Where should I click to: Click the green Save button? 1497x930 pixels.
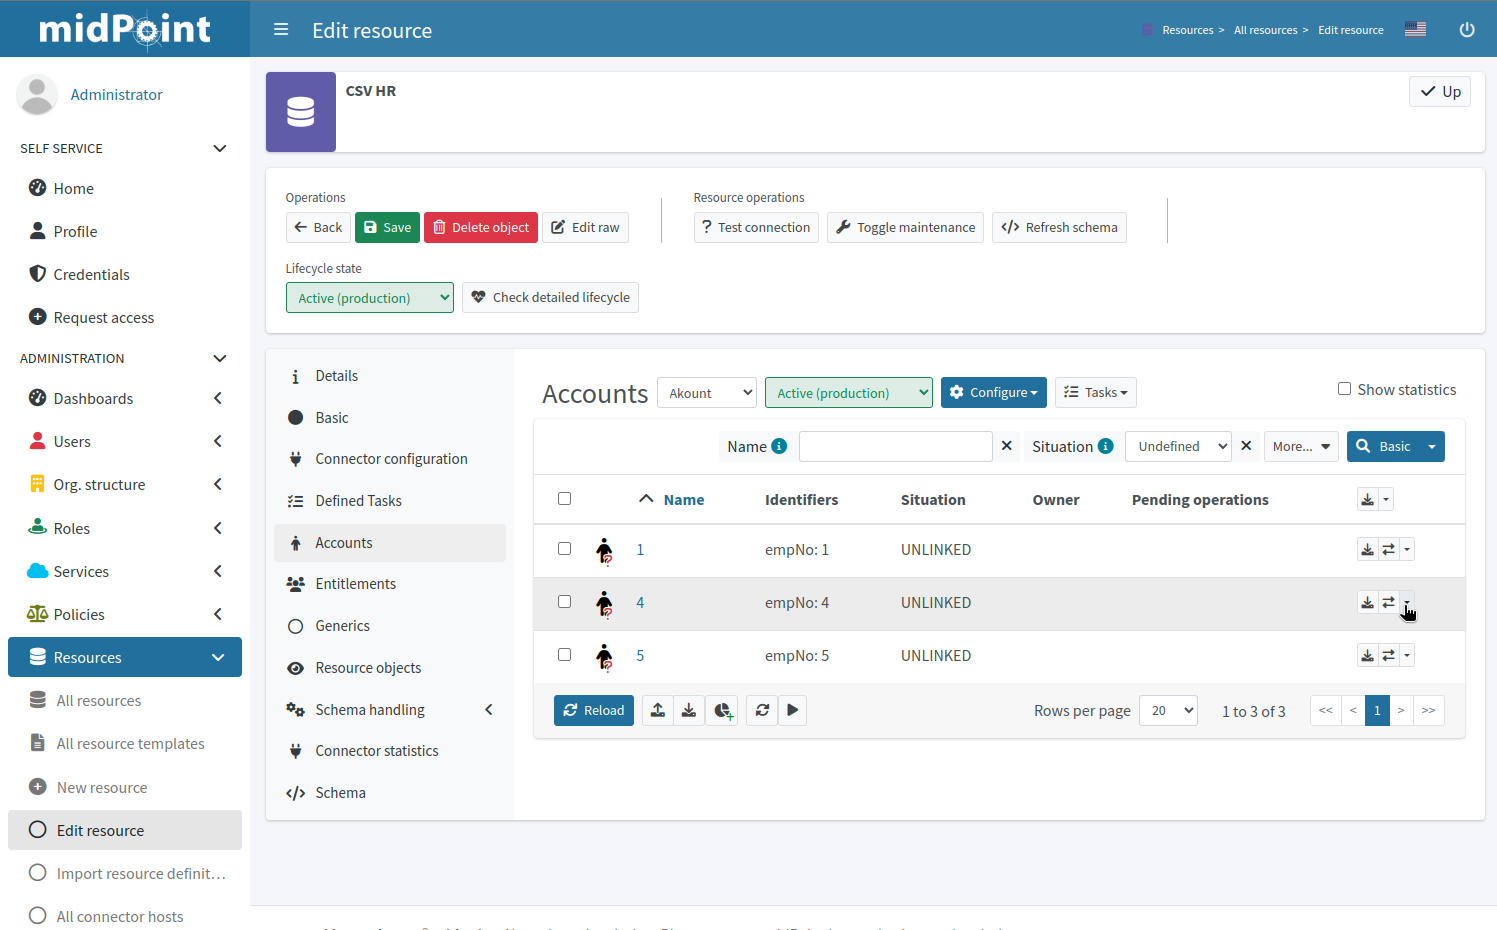click(387, 227)
